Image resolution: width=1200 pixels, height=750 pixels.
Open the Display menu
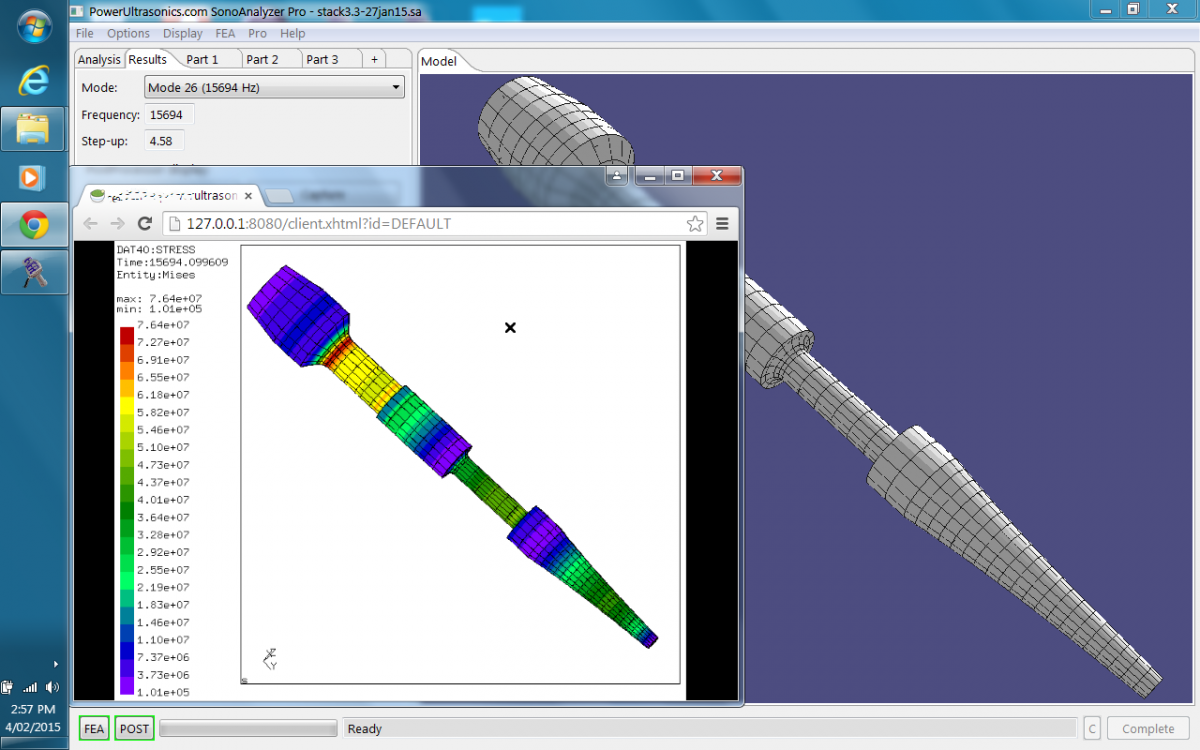point(183,33)
